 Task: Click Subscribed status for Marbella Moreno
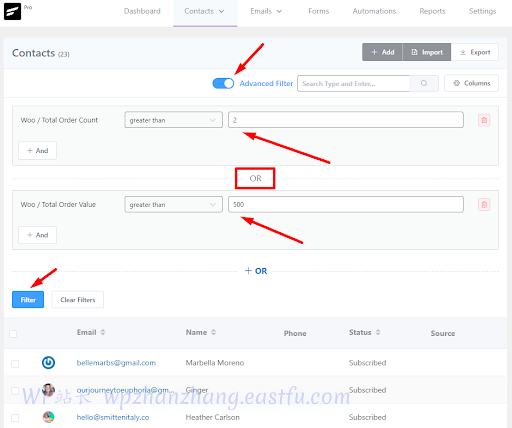367,363
